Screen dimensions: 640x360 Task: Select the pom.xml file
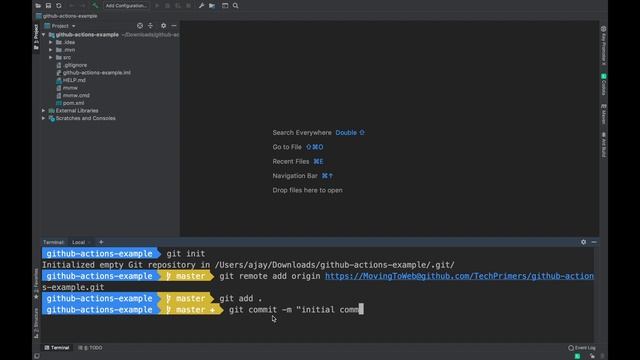tap(73, 103)
